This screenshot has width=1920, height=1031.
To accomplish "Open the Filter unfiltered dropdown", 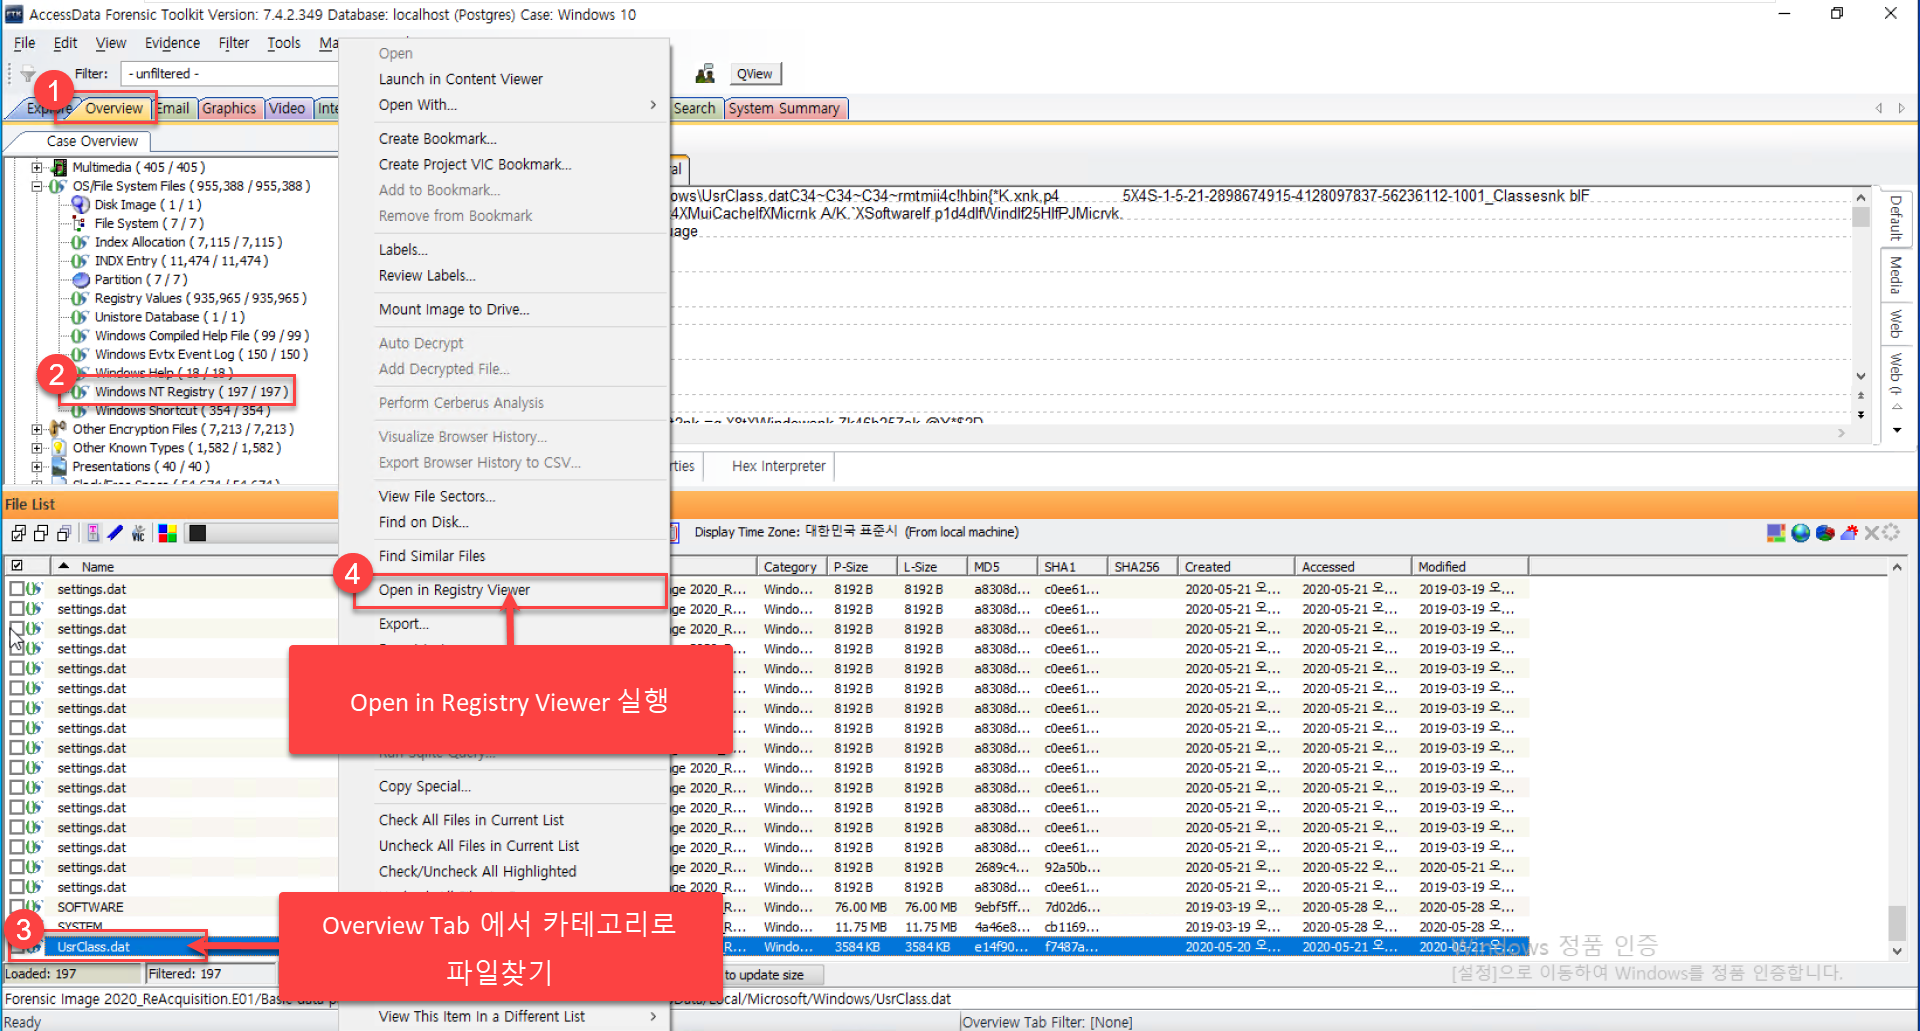I will pyautogui.click(x=230, y=74).
